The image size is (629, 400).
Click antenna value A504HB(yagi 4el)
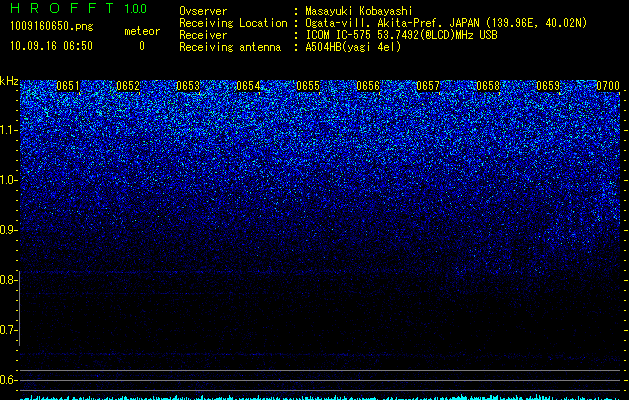pos(353,47)
